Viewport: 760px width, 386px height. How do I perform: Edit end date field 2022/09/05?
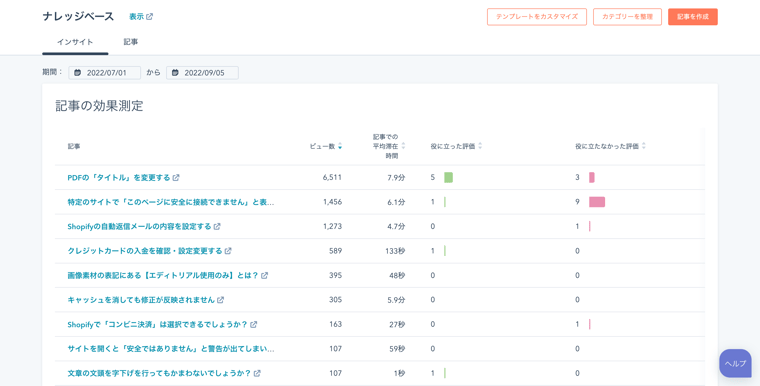(x=202, y=73)
